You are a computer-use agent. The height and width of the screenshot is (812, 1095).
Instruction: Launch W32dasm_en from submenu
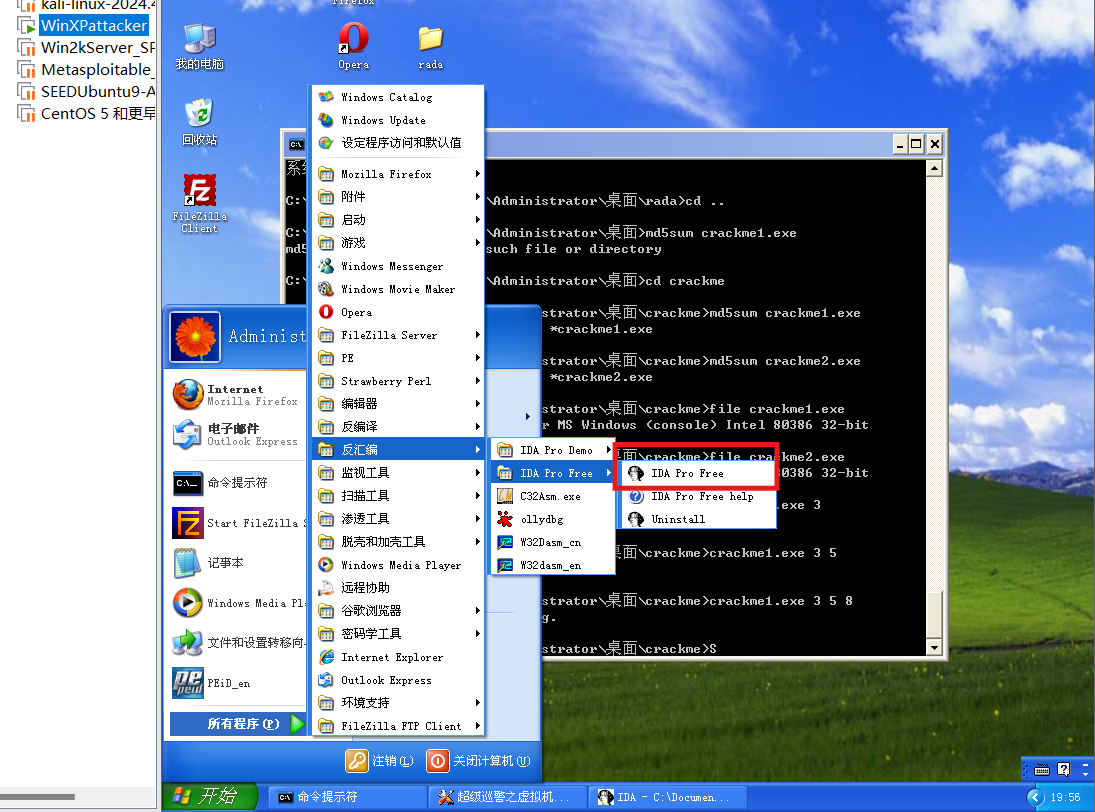tap(552, 566)
